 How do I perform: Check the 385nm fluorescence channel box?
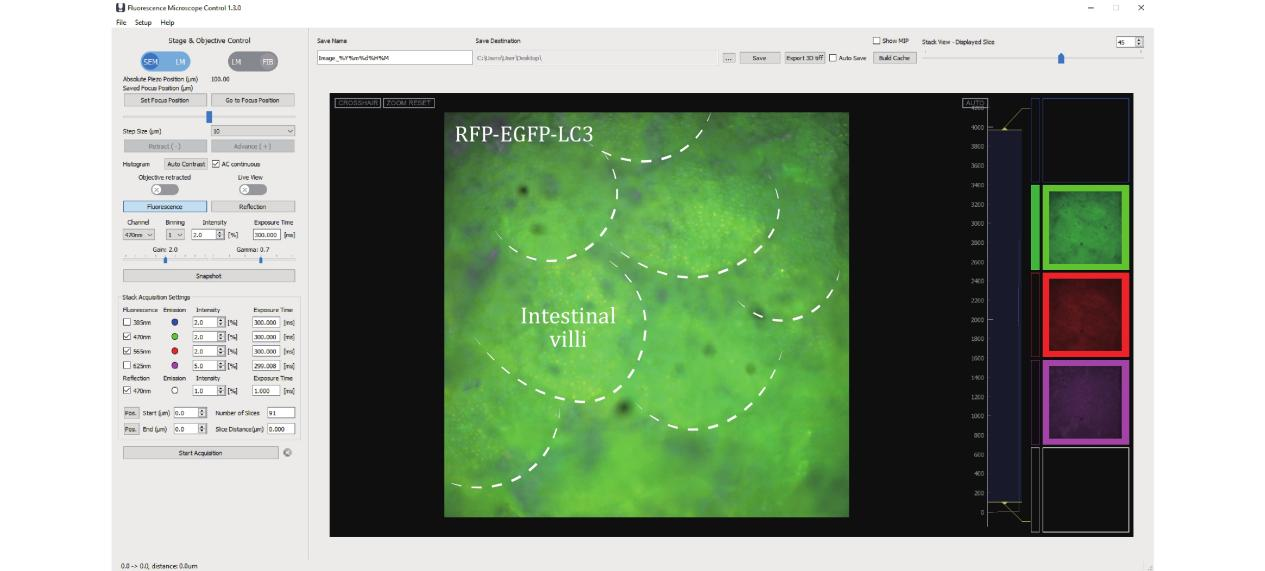coord(126,323)
